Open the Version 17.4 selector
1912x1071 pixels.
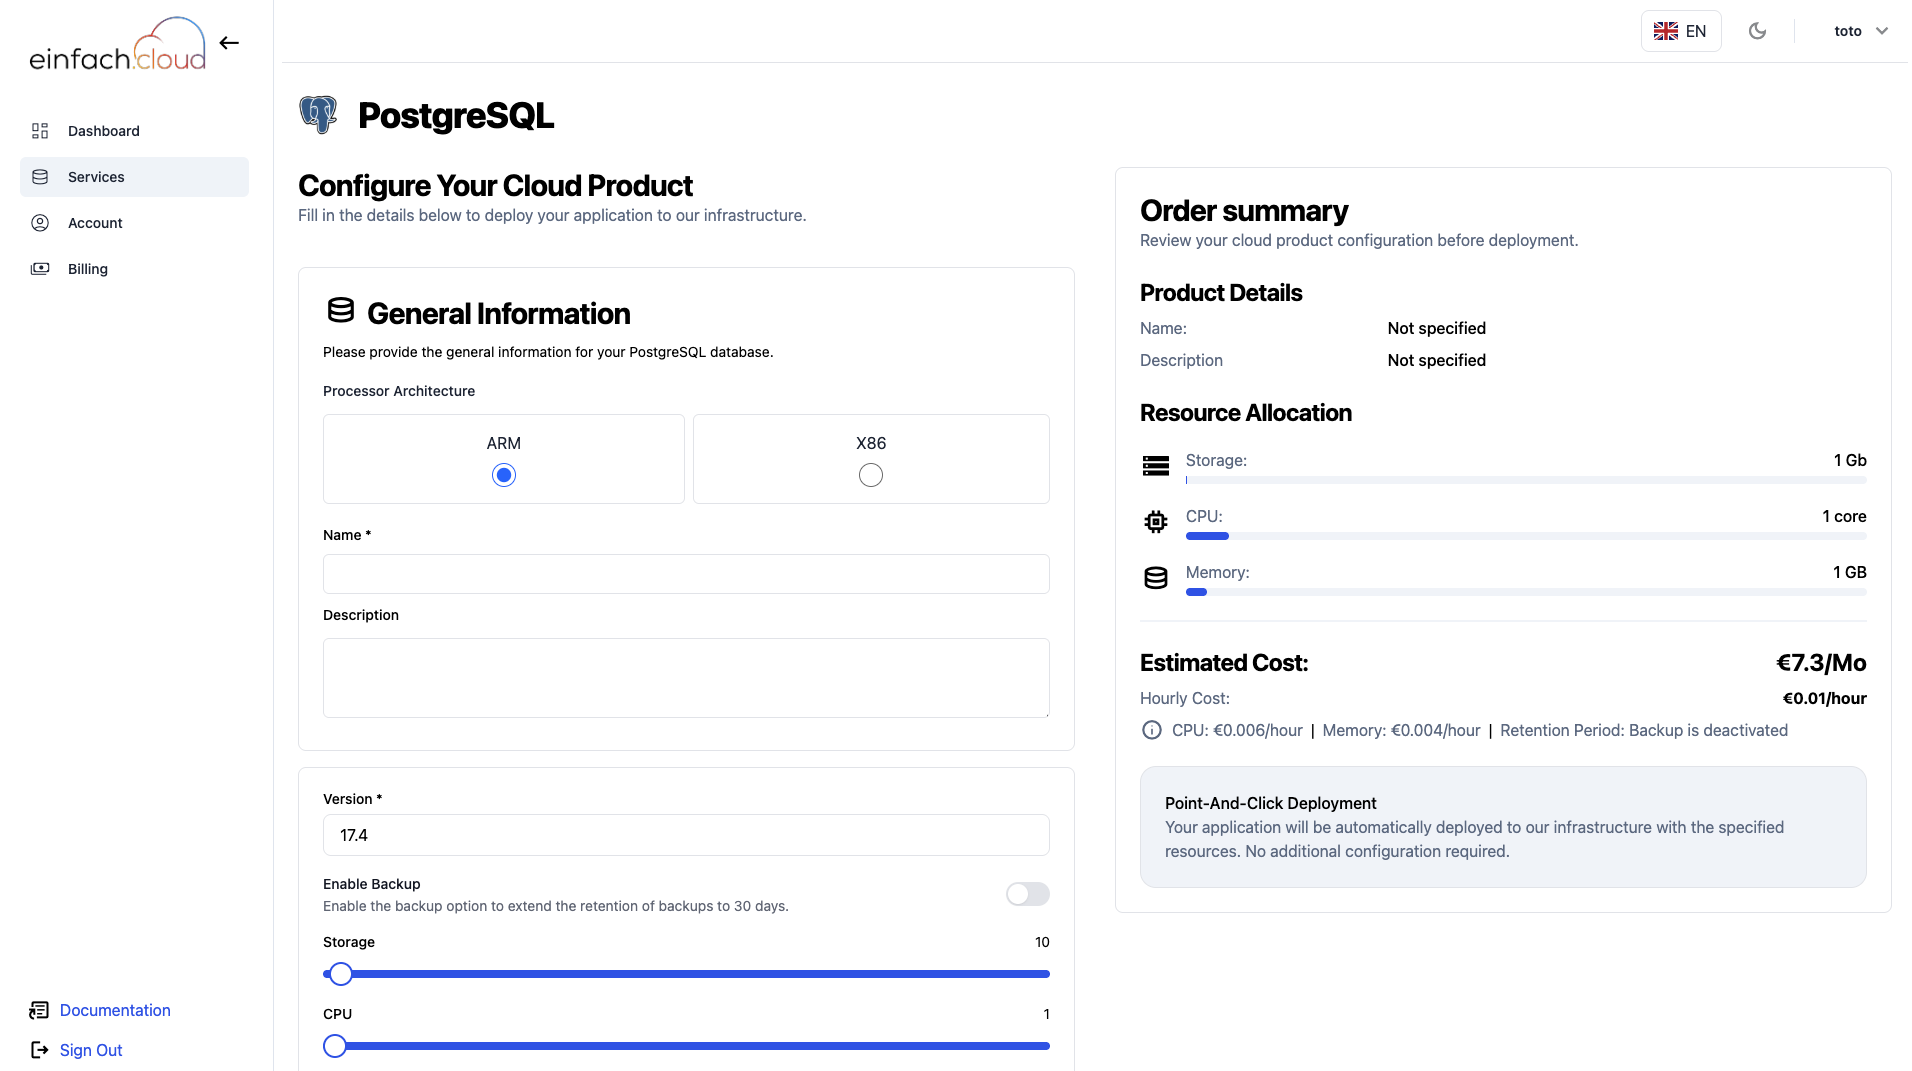(x=686, y=835)
